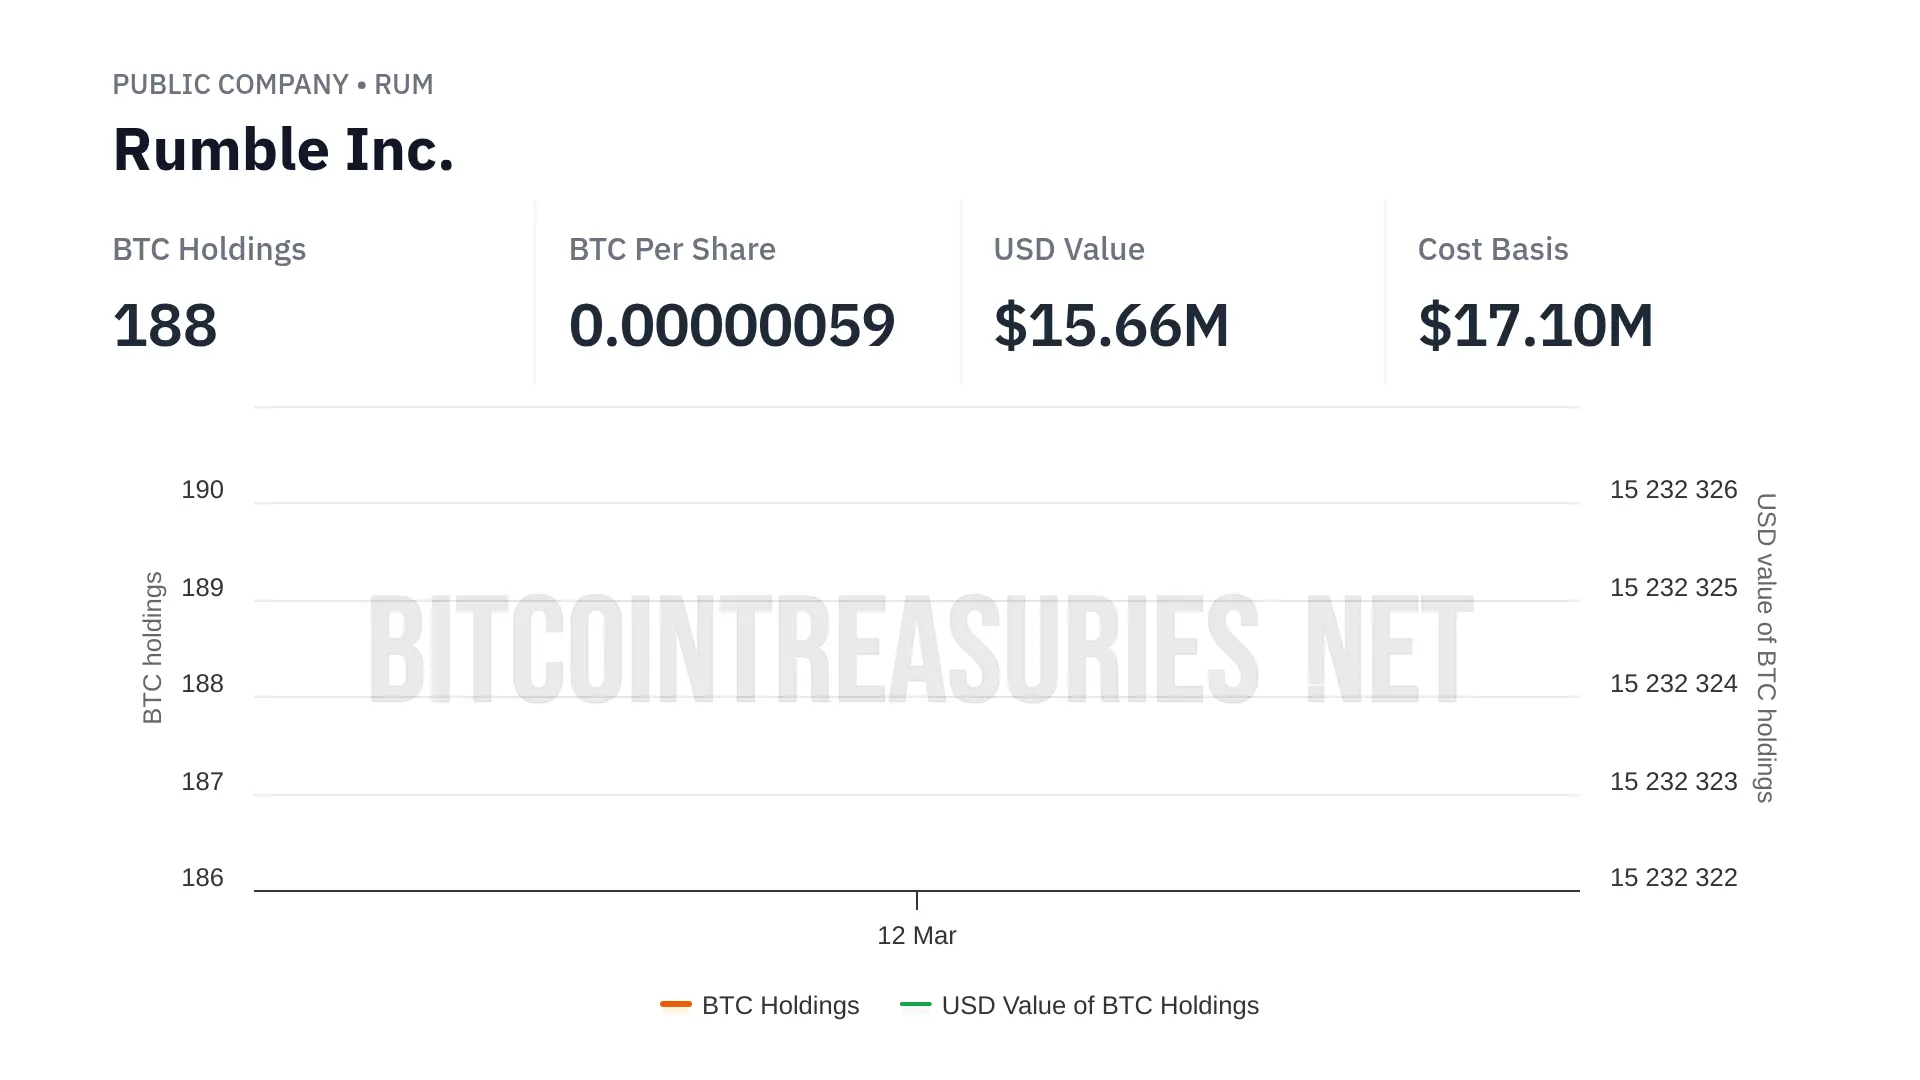
Task: Click the Rumble Inc. company heading
Action: click(x=283, y=150)
